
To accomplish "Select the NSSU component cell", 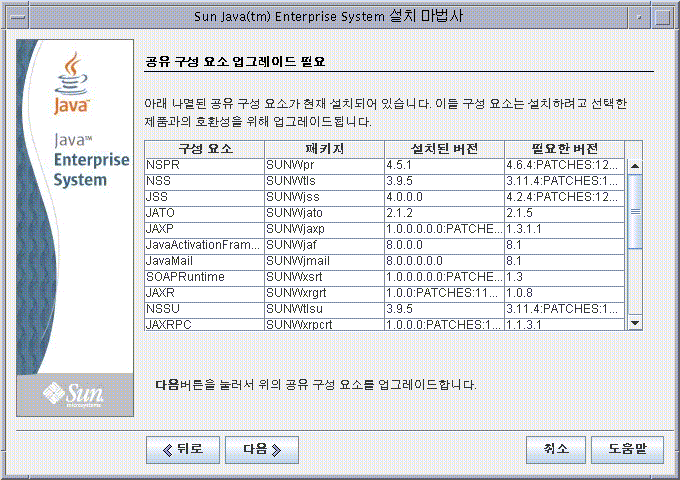I will pyautogui.click(x=205, y=309).
